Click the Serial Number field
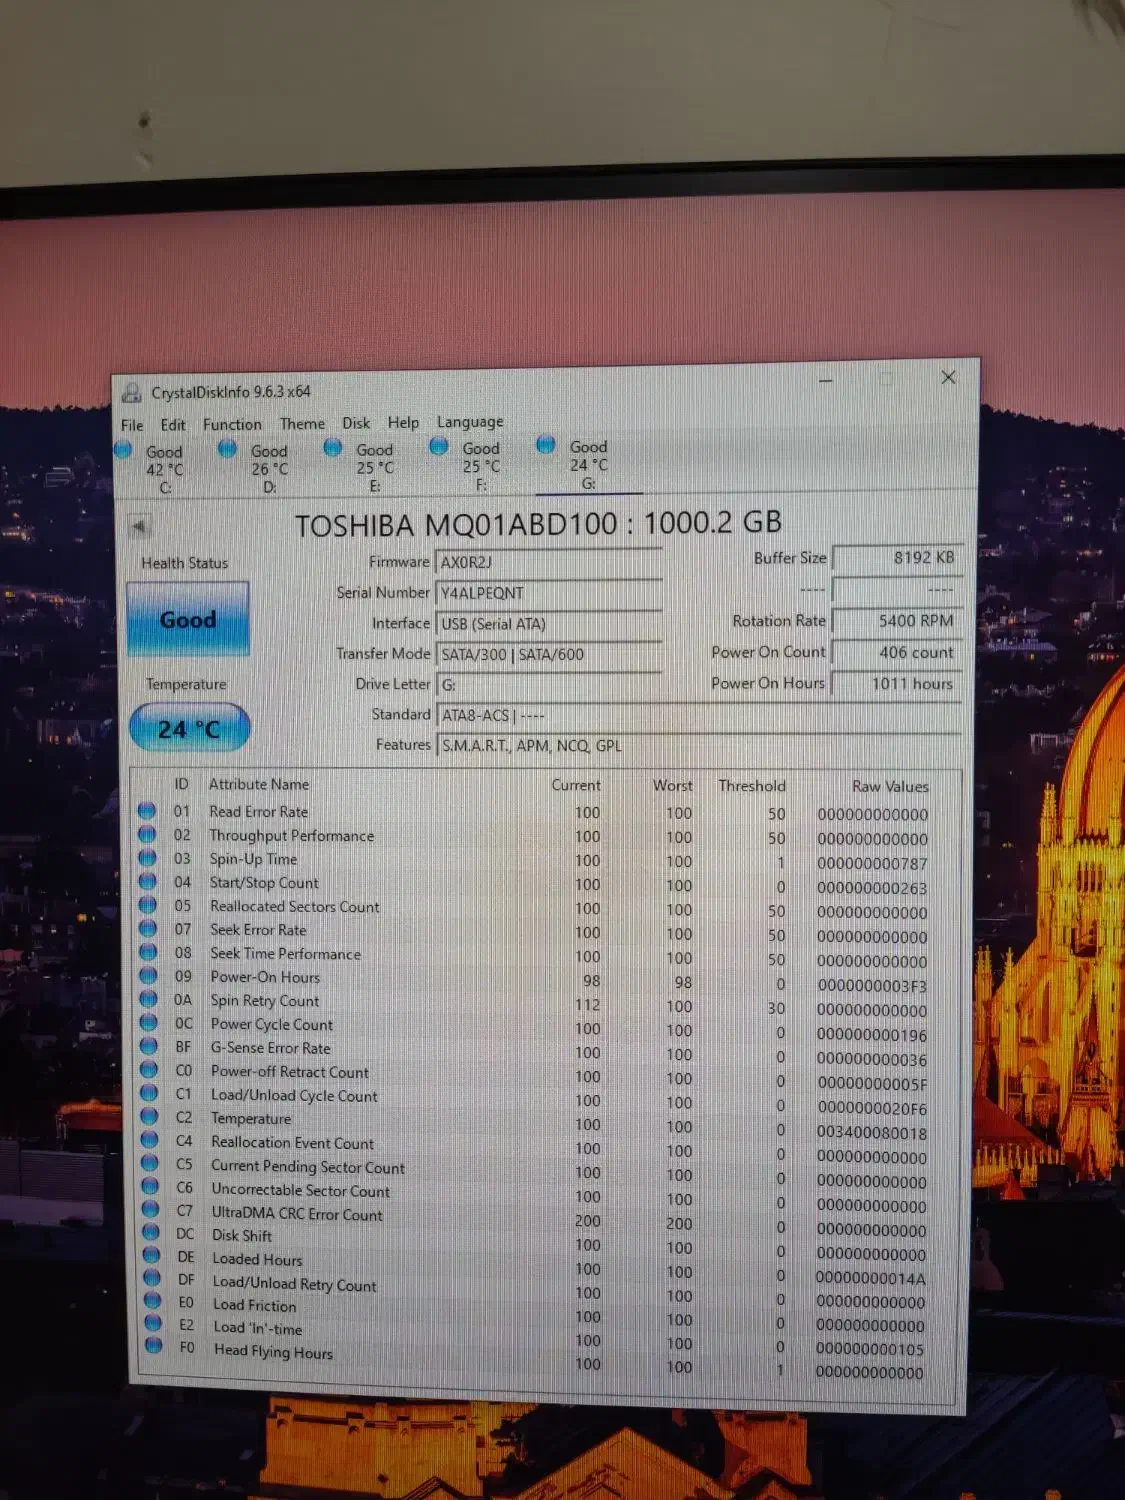This screenshot has width=1125, height=1500. [548, 593]
